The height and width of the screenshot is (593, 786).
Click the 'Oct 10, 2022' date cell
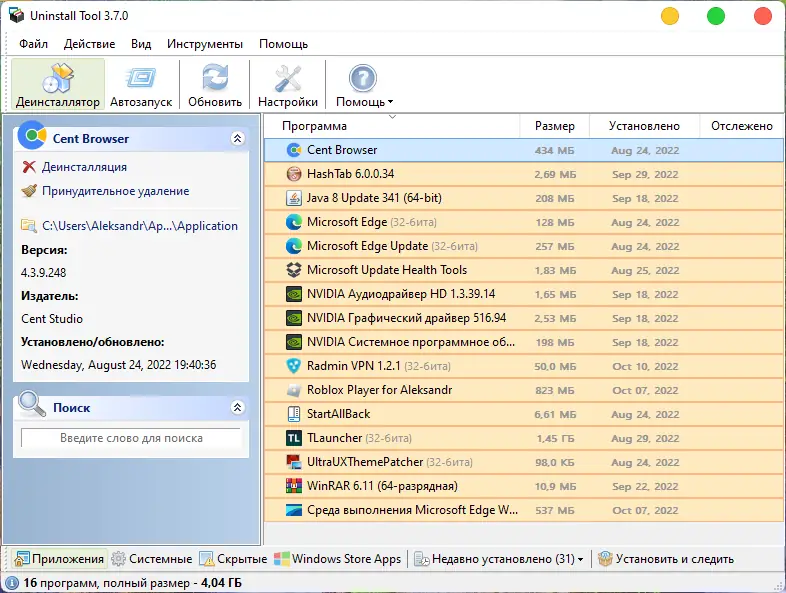[x=645, y=366]
